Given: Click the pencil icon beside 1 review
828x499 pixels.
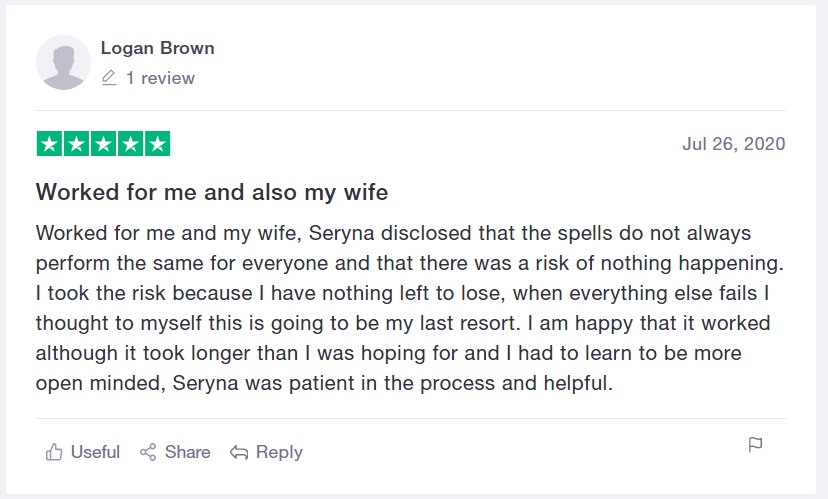Looking at the screenshot, I should pyautogui.click(x=109, y=78).
